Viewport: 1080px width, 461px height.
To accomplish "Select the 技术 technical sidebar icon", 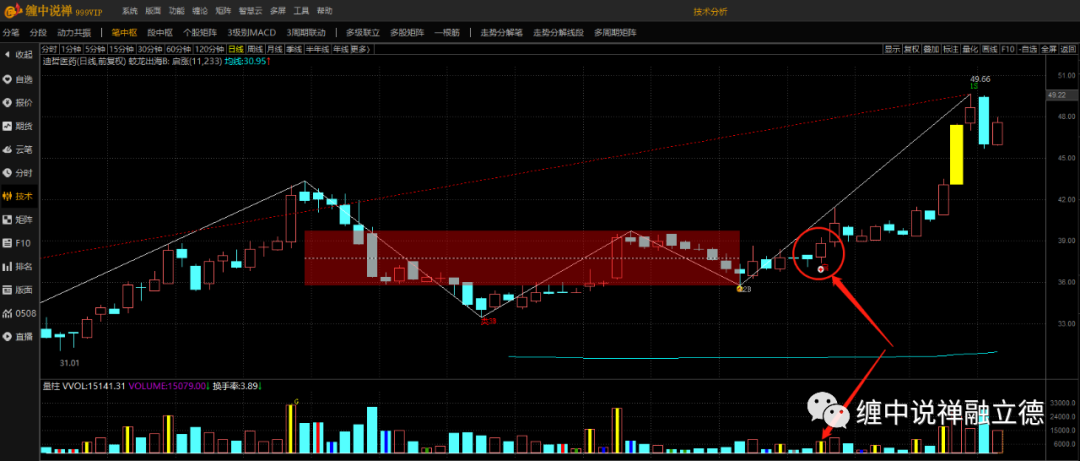I will [x=19, y=196].
